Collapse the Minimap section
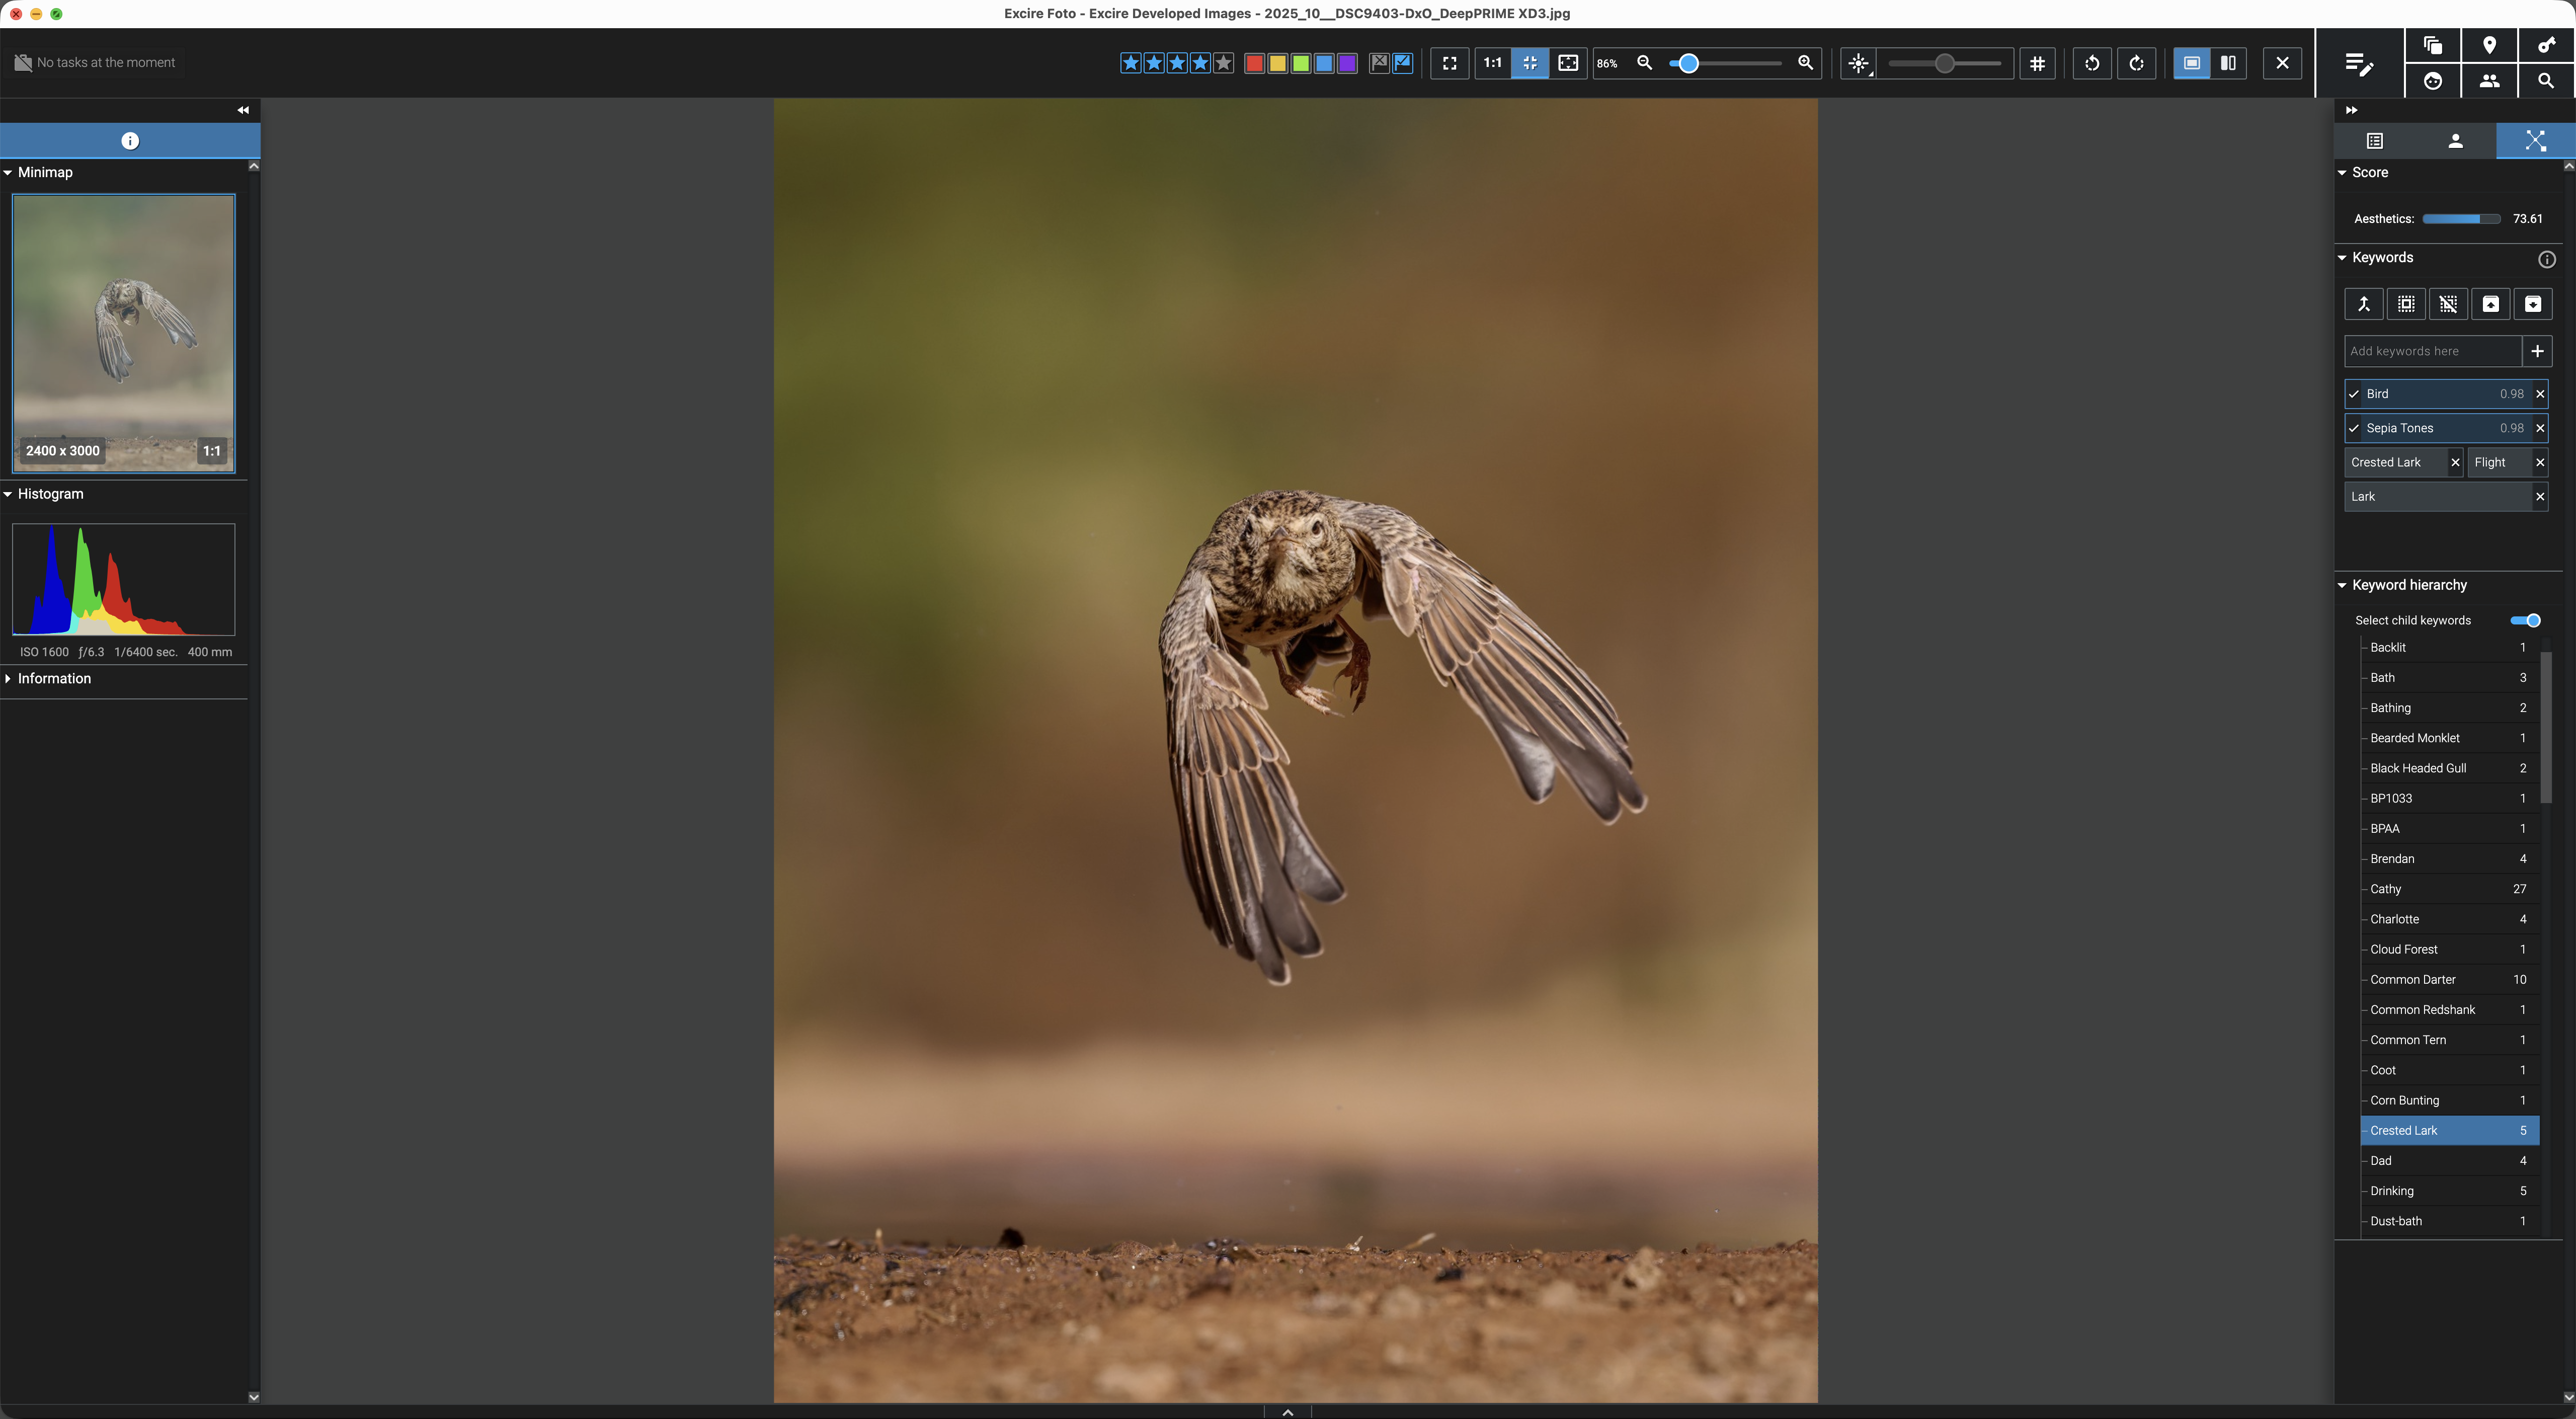Screen dimensions: 2576x1419 tap(8, 172)
